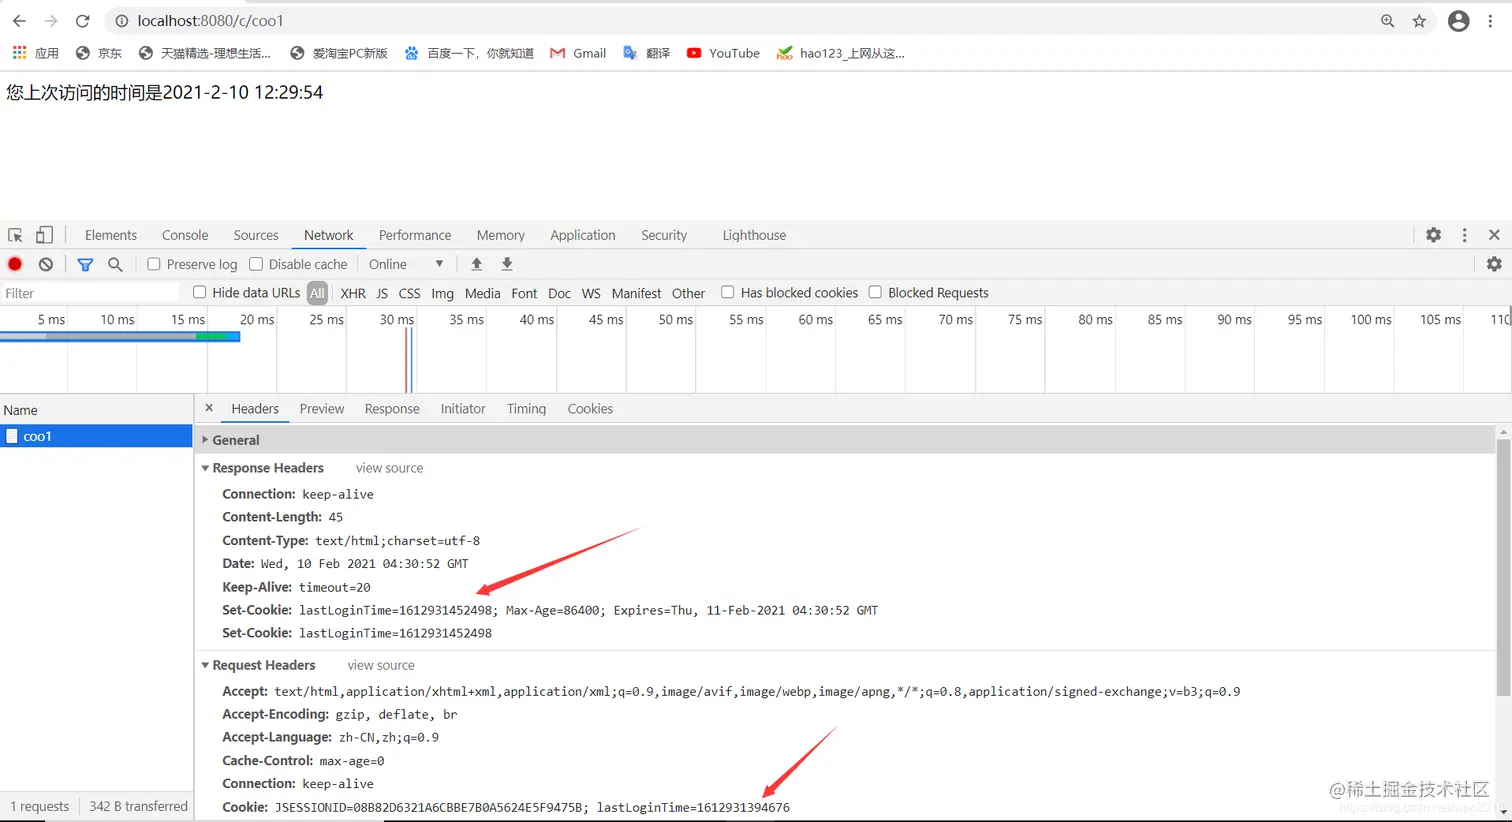Toggle the network filter funnel
Image resolution: width=1512 pixels, height=822 pixels.
point(85,264)
